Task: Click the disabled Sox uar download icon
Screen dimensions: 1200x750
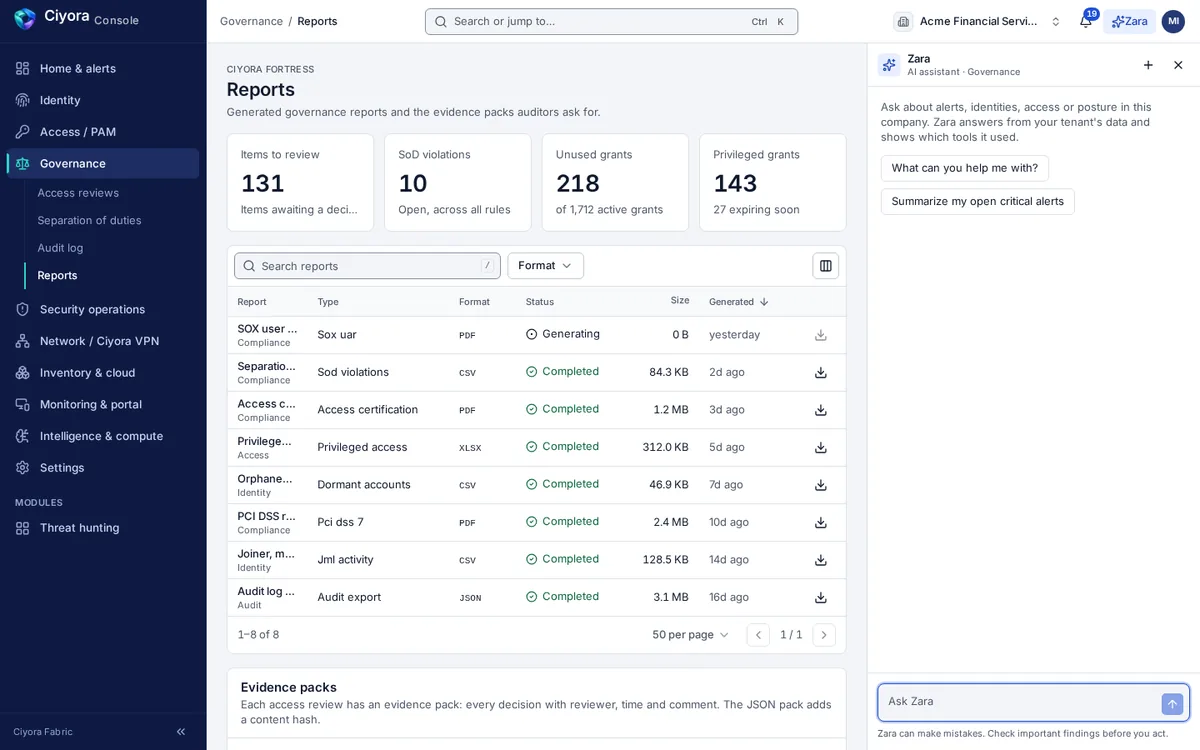Action: pyautogui.click(x=821, y=335)
